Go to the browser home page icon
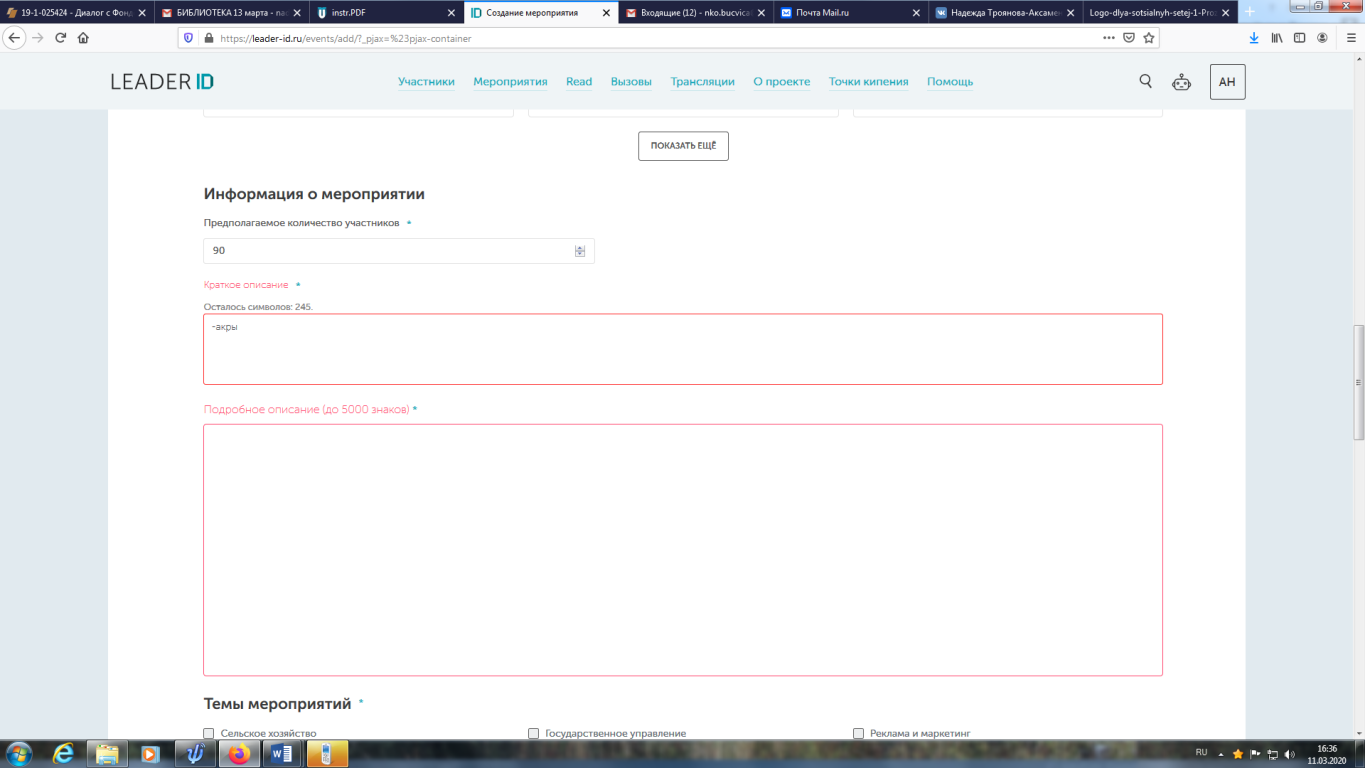Image resolution: width=1365 pixels, height=768 pixels. coord(83,38)
